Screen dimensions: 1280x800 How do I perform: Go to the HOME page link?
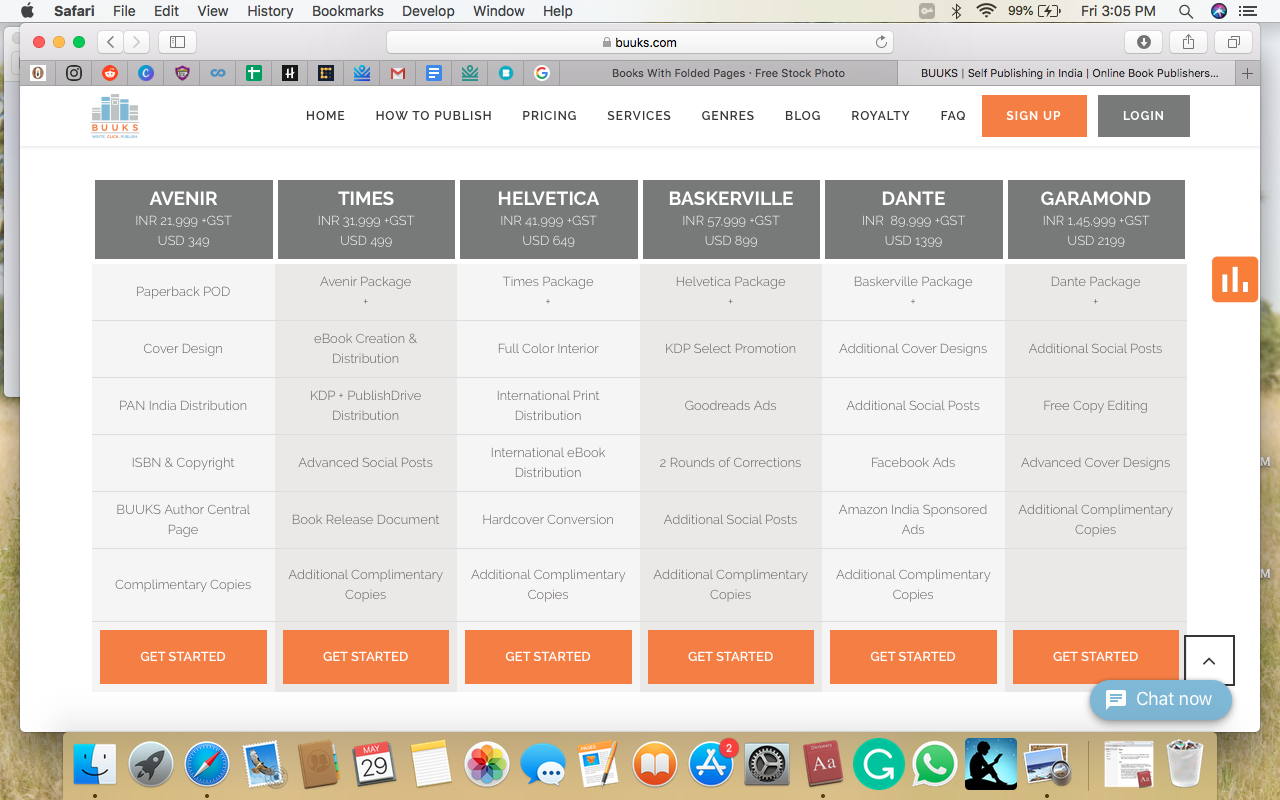coord(325,116)
